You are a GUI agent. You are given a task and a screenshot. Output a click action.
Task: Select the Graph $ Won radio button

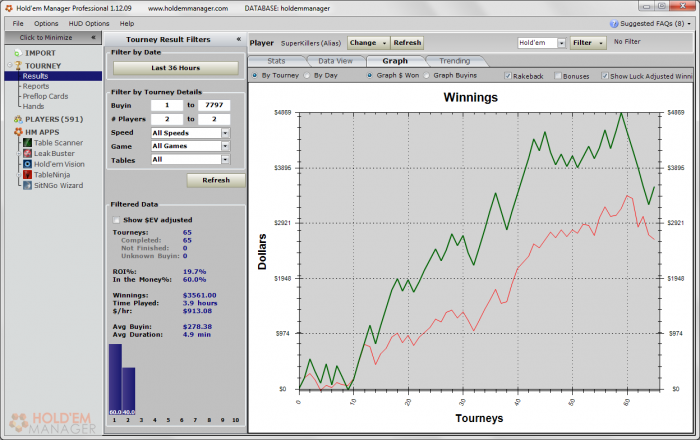click(x=370, y=75)
